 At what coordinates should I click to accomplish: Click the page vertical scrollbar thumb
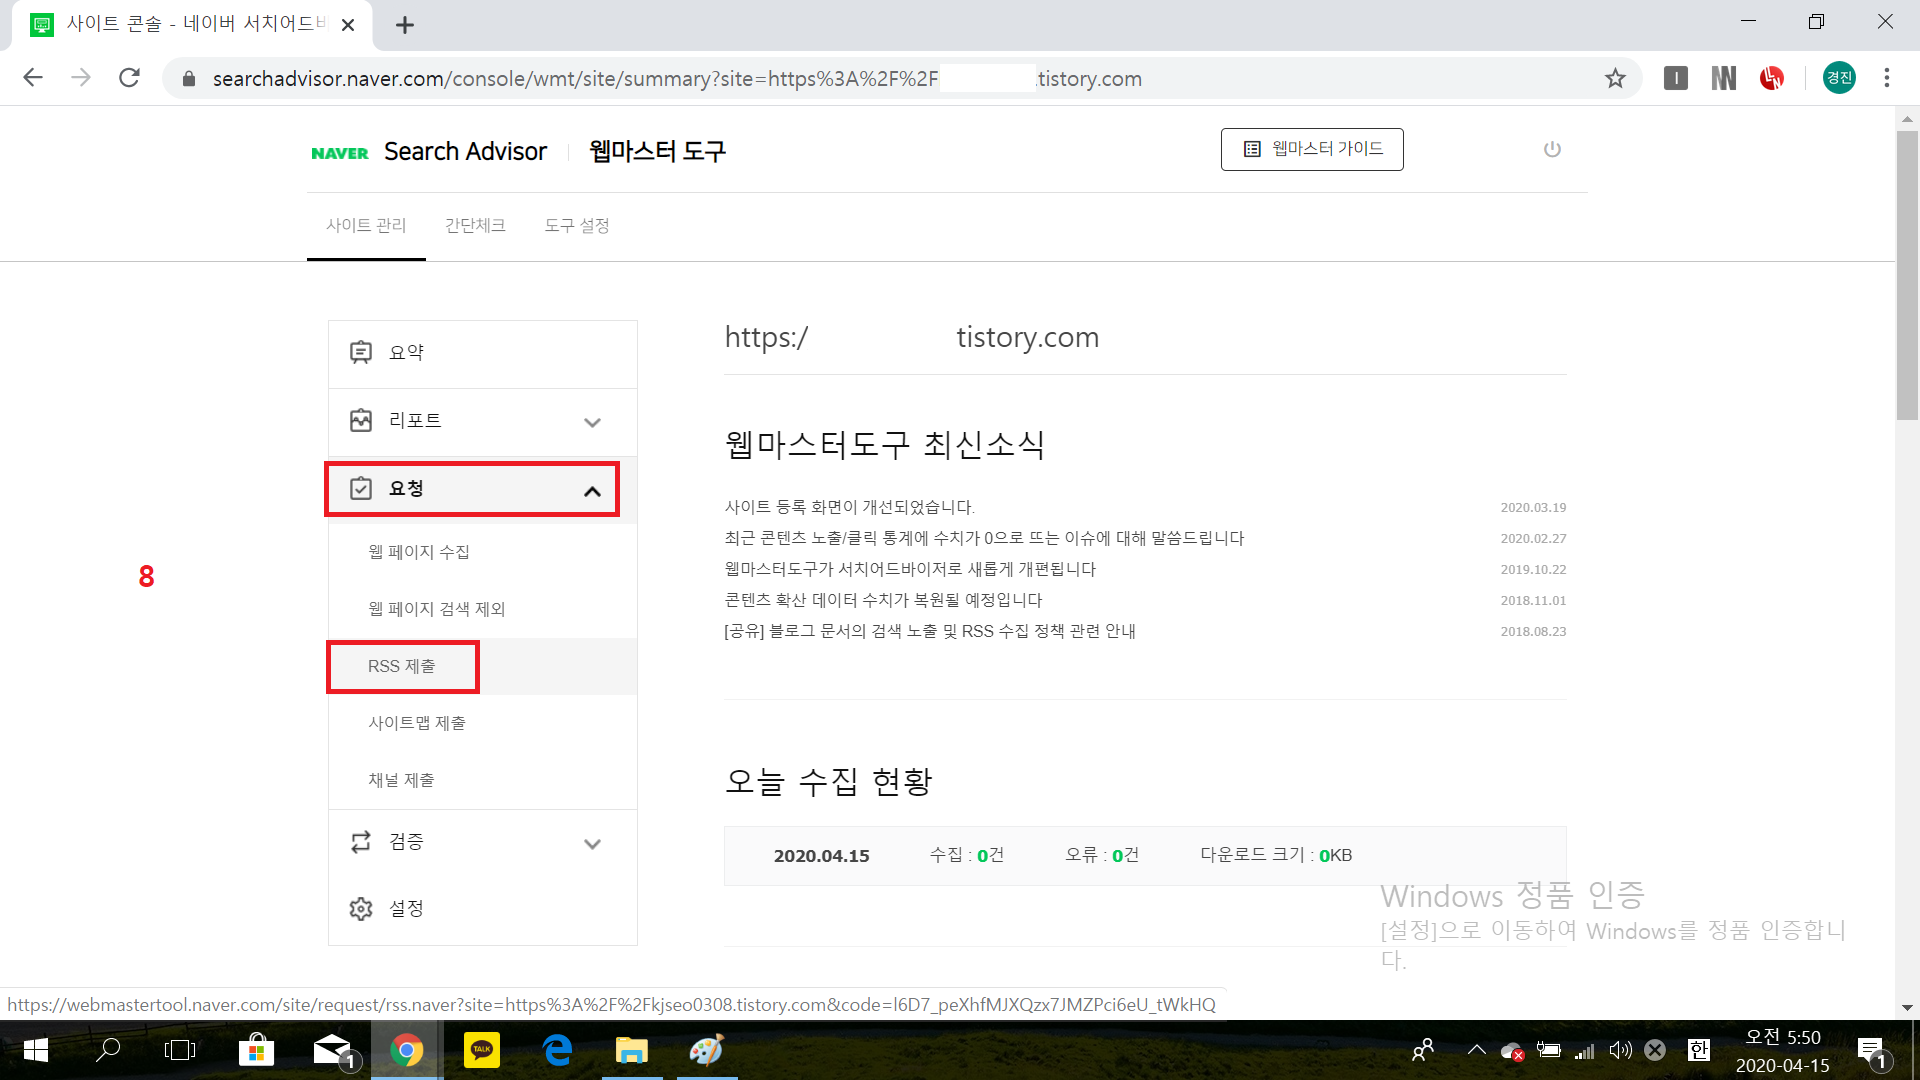(1907, 275)
